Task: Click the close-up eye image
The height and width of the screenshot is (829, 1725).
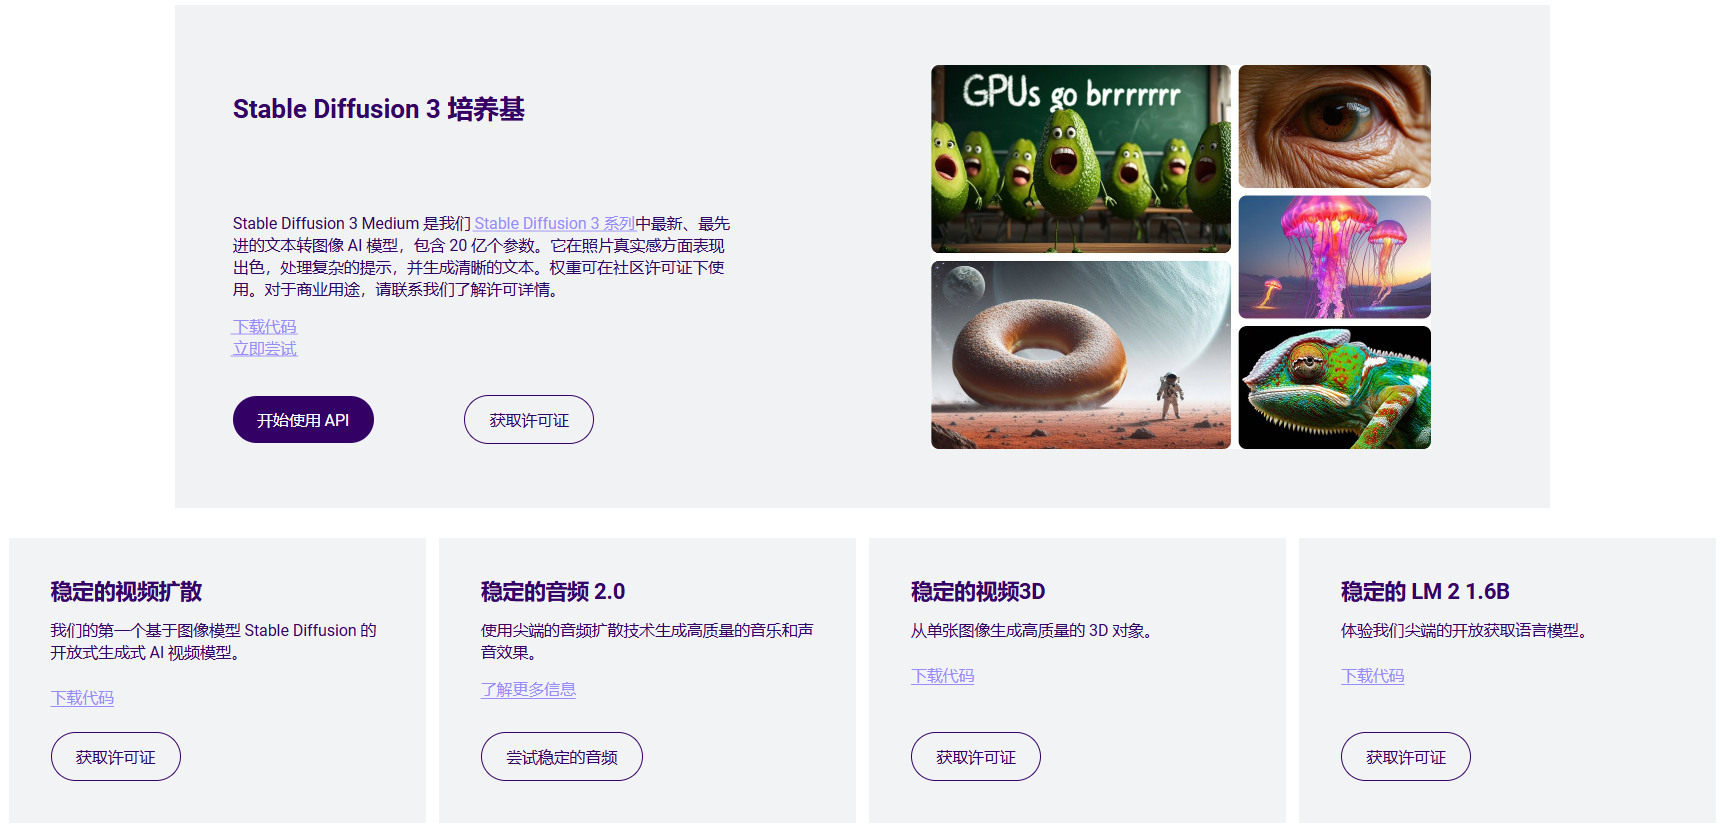Action: coord(1334,127)
